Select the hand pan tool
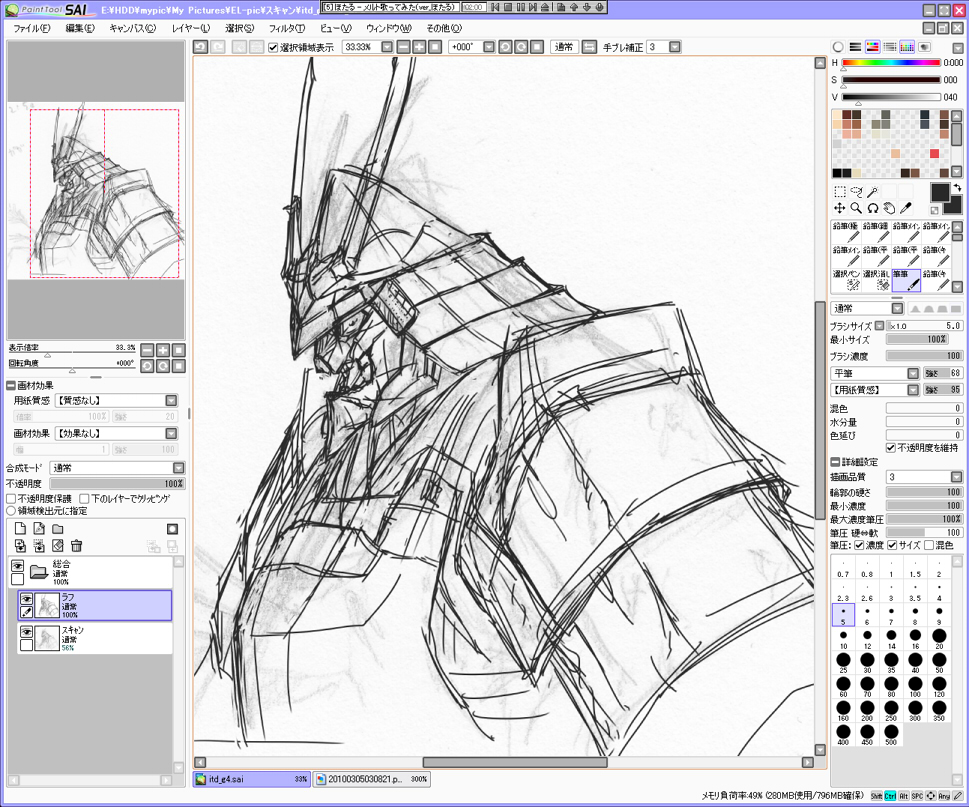Screen dimensions: 969x807 point(889,208)
